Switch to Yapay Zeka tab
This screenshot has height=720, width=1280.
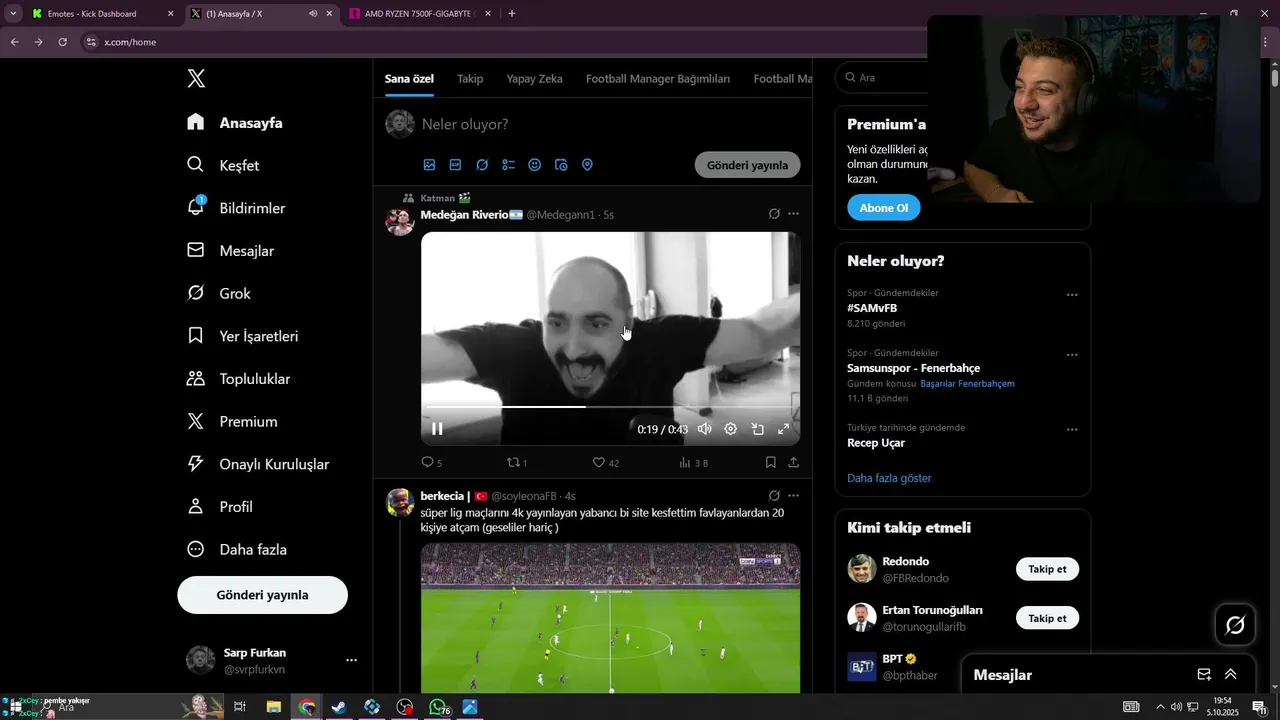pyautogui.click(x=534, y=79)
